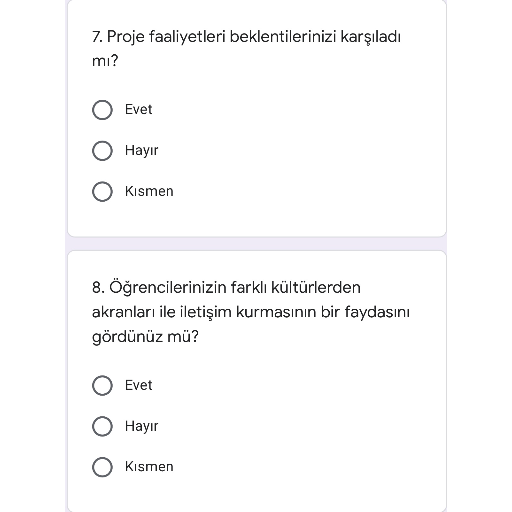This screenshot has width=512, height=512.
Task: Click the 'Kısmen' label text in question 8
Action: pyautogui.click(x=149, y=467)
